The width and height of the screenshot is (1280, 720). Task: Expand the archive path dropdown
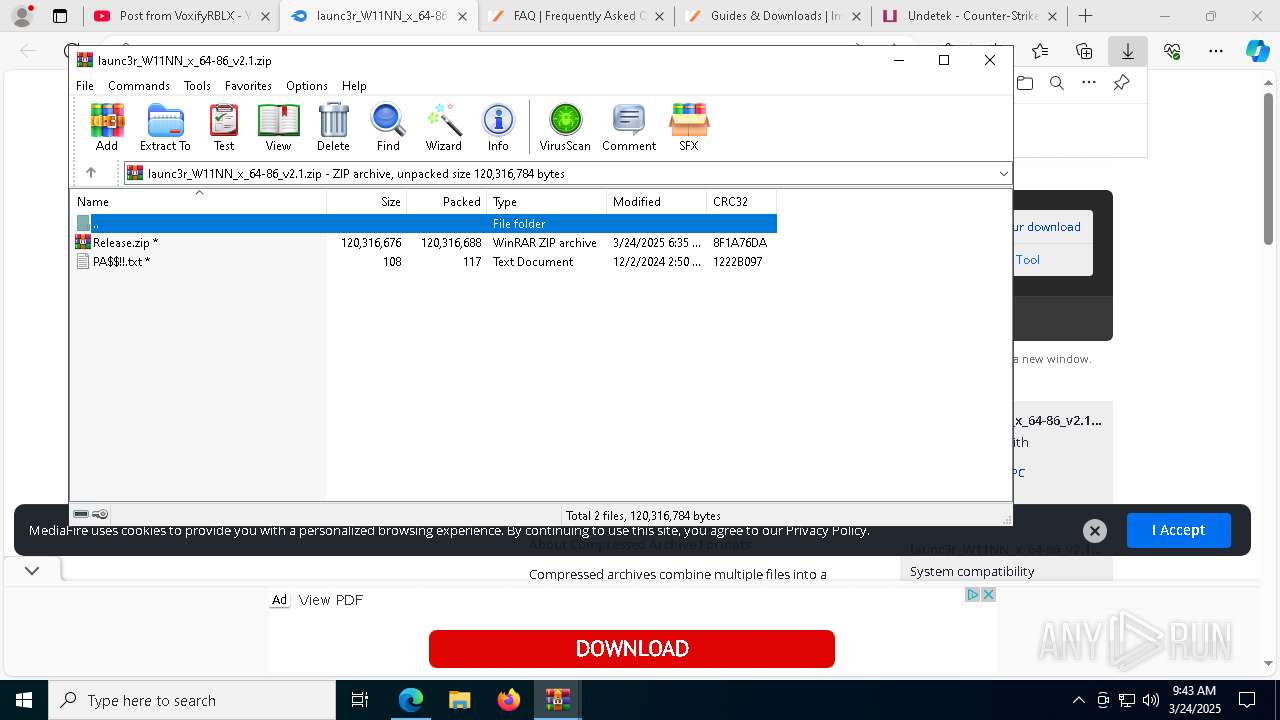[x=1003, y=174]
